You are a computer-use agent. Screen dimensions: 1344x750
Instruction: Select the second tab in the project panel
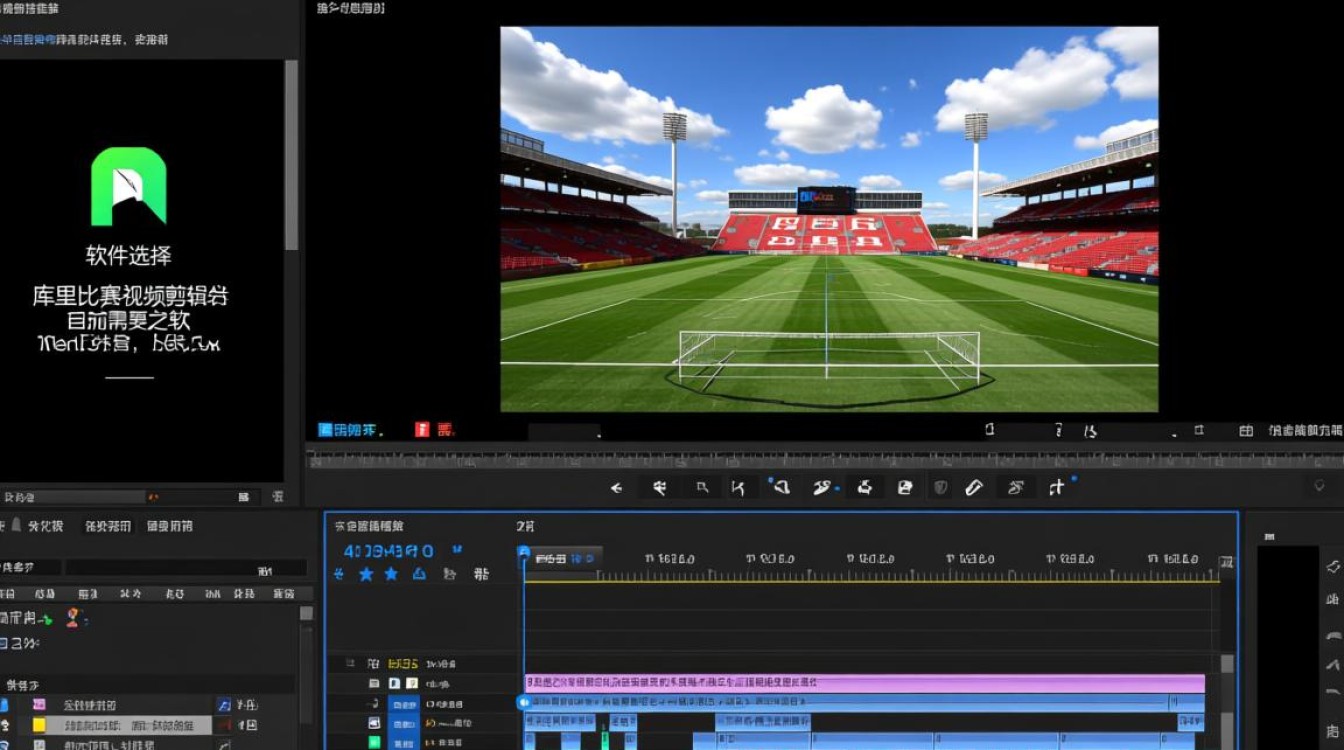107,526
